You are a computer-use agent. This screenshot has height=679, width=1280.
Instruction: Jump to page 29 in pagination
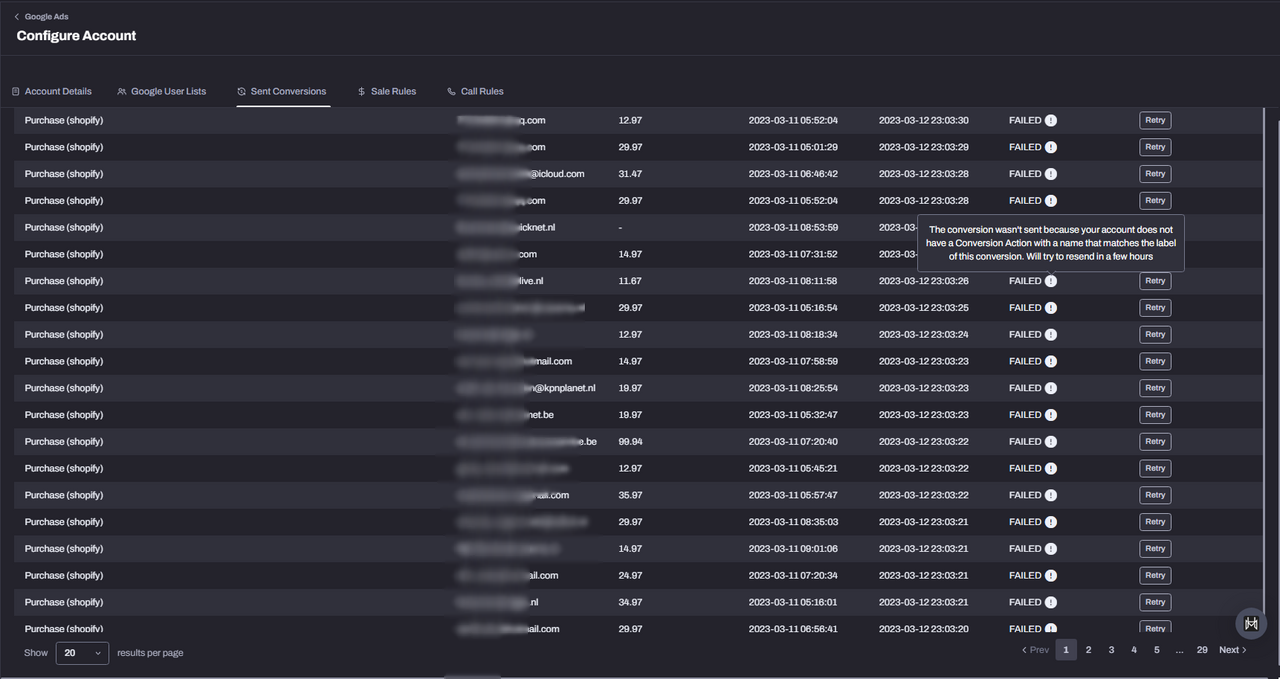(1202, 650)
